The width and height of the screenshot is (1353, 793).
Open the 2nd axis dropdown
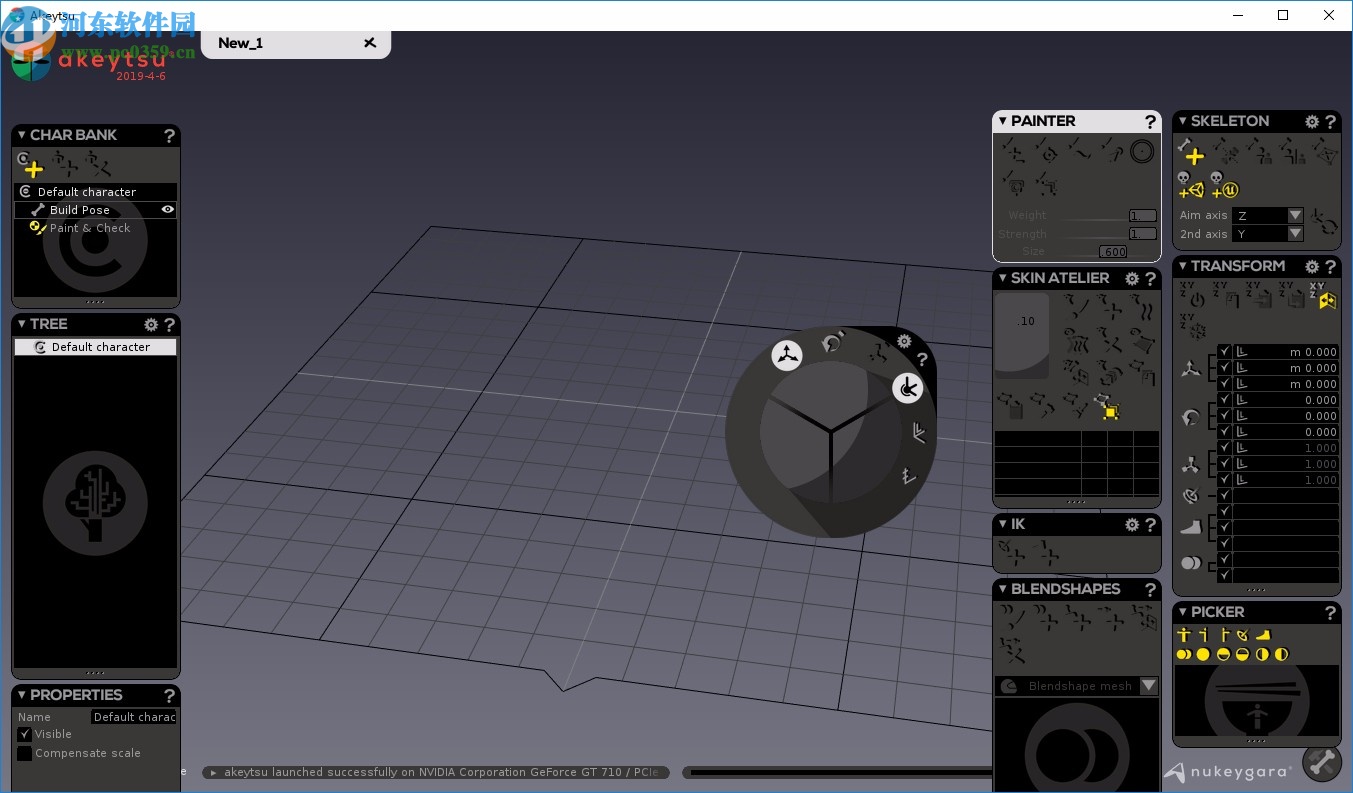[1295, 234]
